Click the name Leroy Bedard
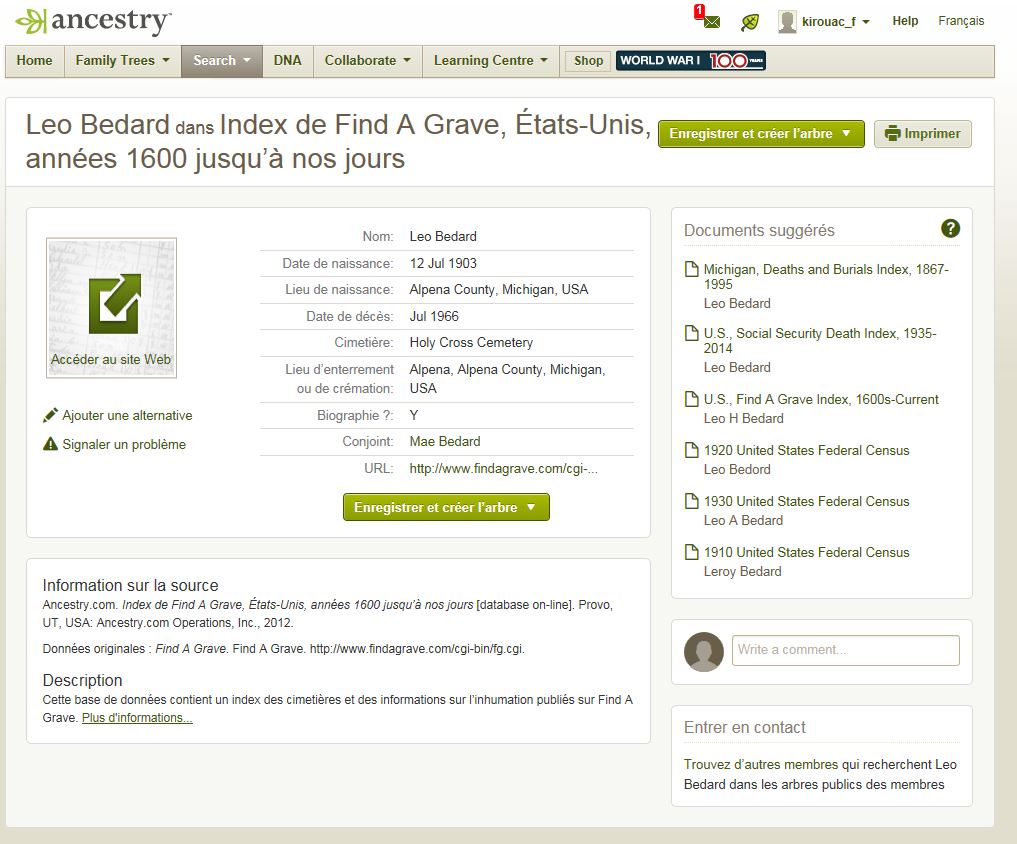1017x844 pixels. point(743,572)
